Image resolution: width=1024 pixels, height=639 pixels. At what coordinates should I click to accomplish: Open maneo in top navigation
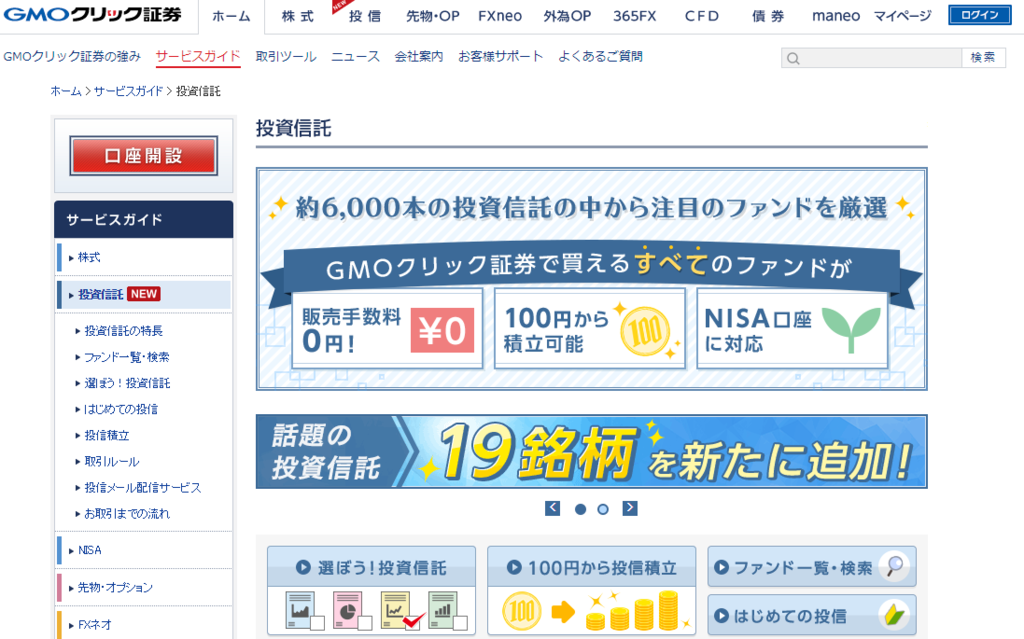pyautogui.click(x=836, y=16)
